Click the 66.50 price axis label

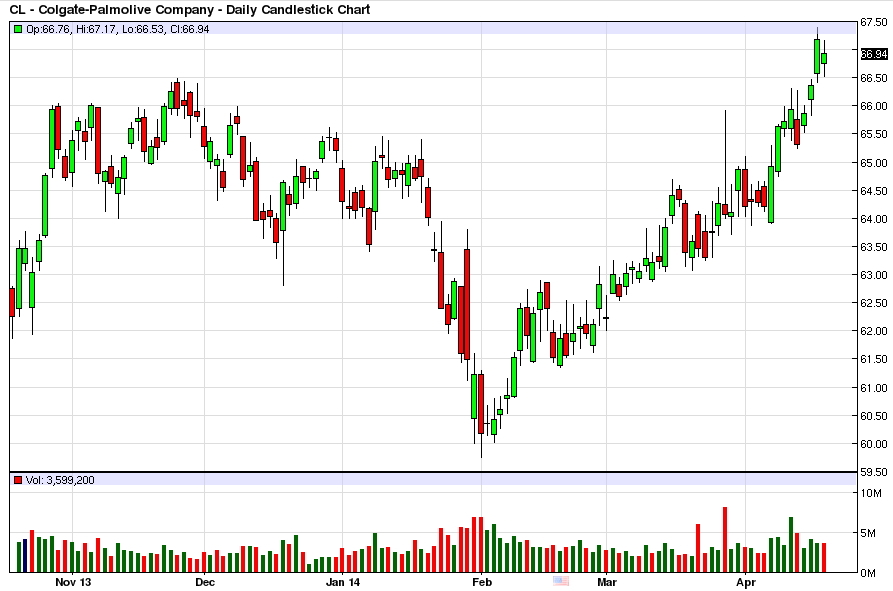pos(874,78)
